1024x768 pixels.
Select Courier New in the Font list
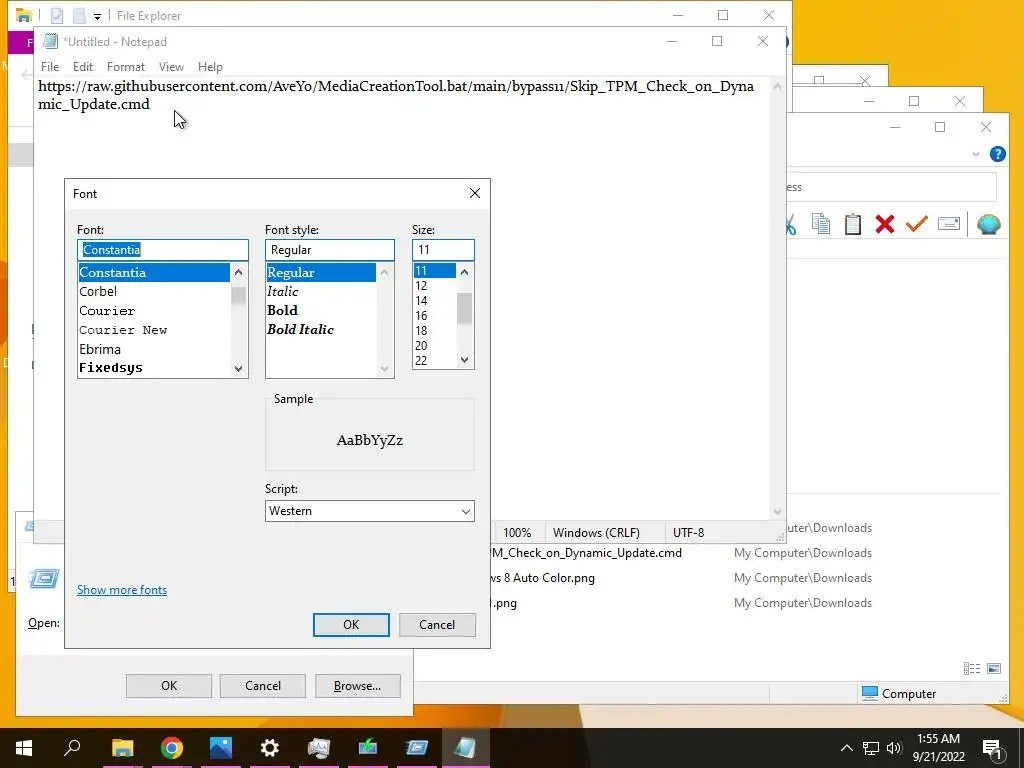pos(154,330)
